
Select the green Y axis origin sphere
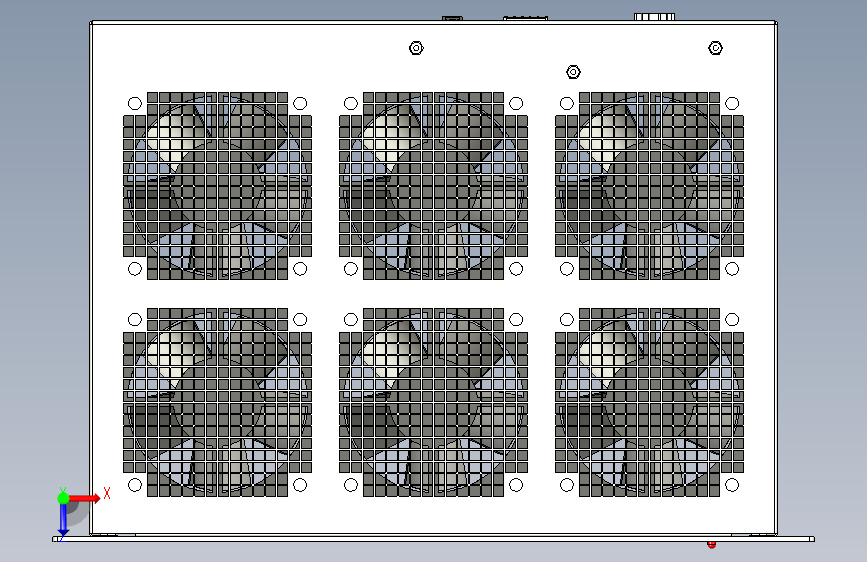coord(63,498)
